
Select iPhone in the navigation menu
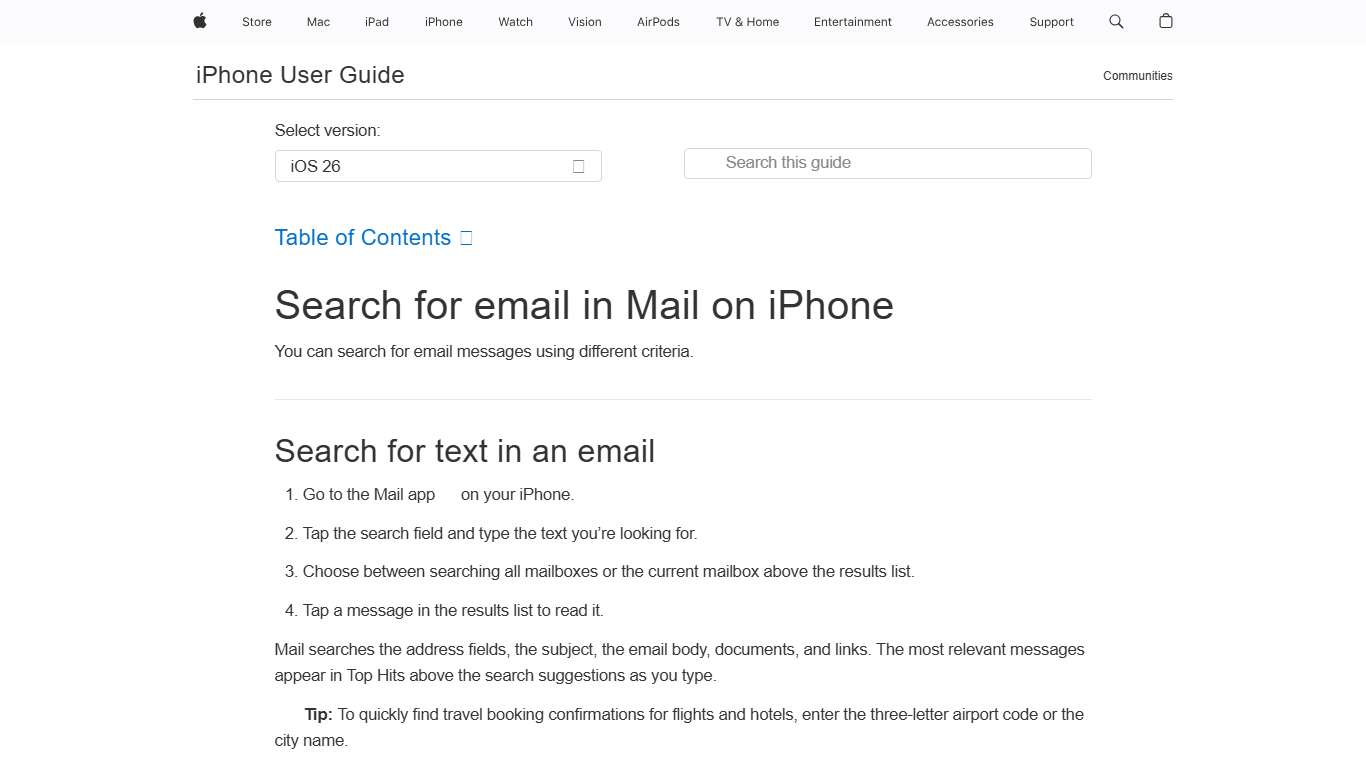coord(443,21)
